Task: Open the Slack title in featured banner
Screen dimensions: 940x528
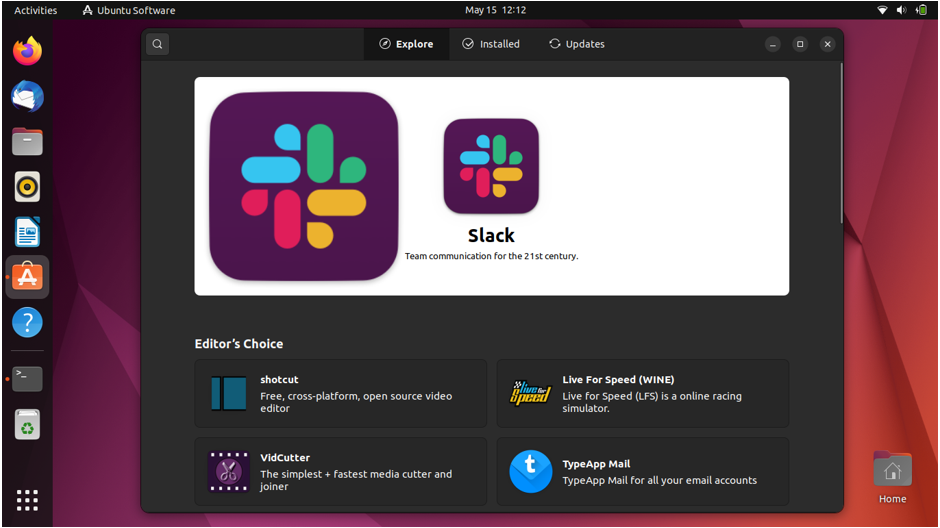Action: click(x=491, y=235)
